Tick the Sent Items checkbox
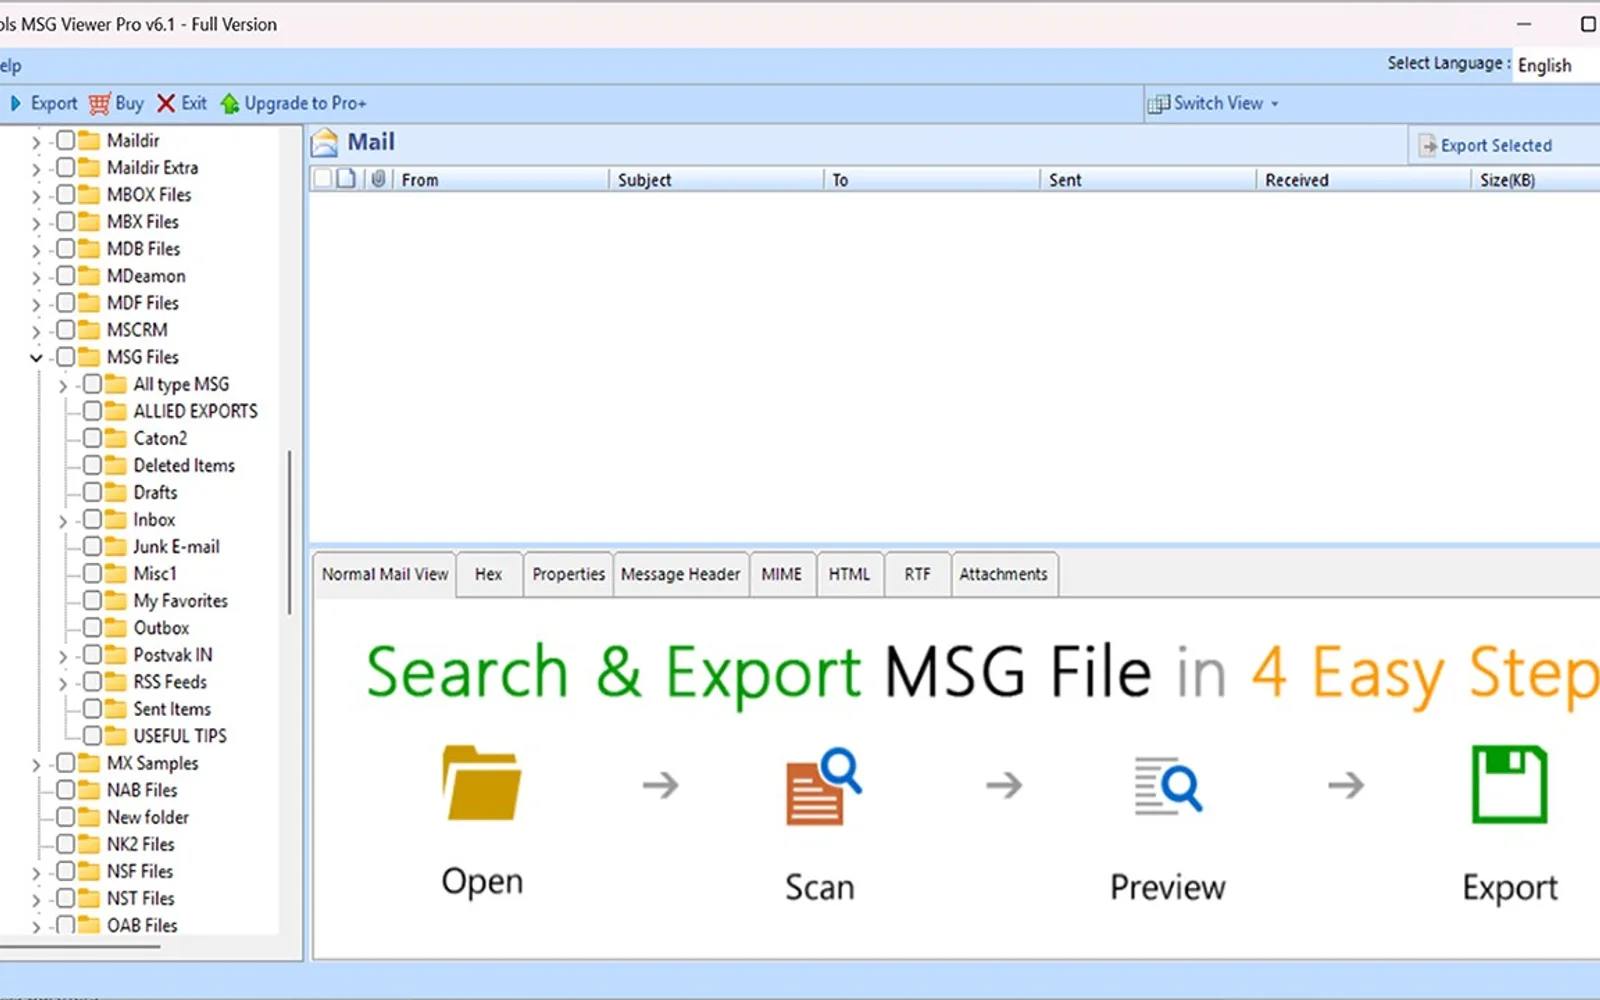Viewport: 1600px width, 1000px height. point(92,709)
